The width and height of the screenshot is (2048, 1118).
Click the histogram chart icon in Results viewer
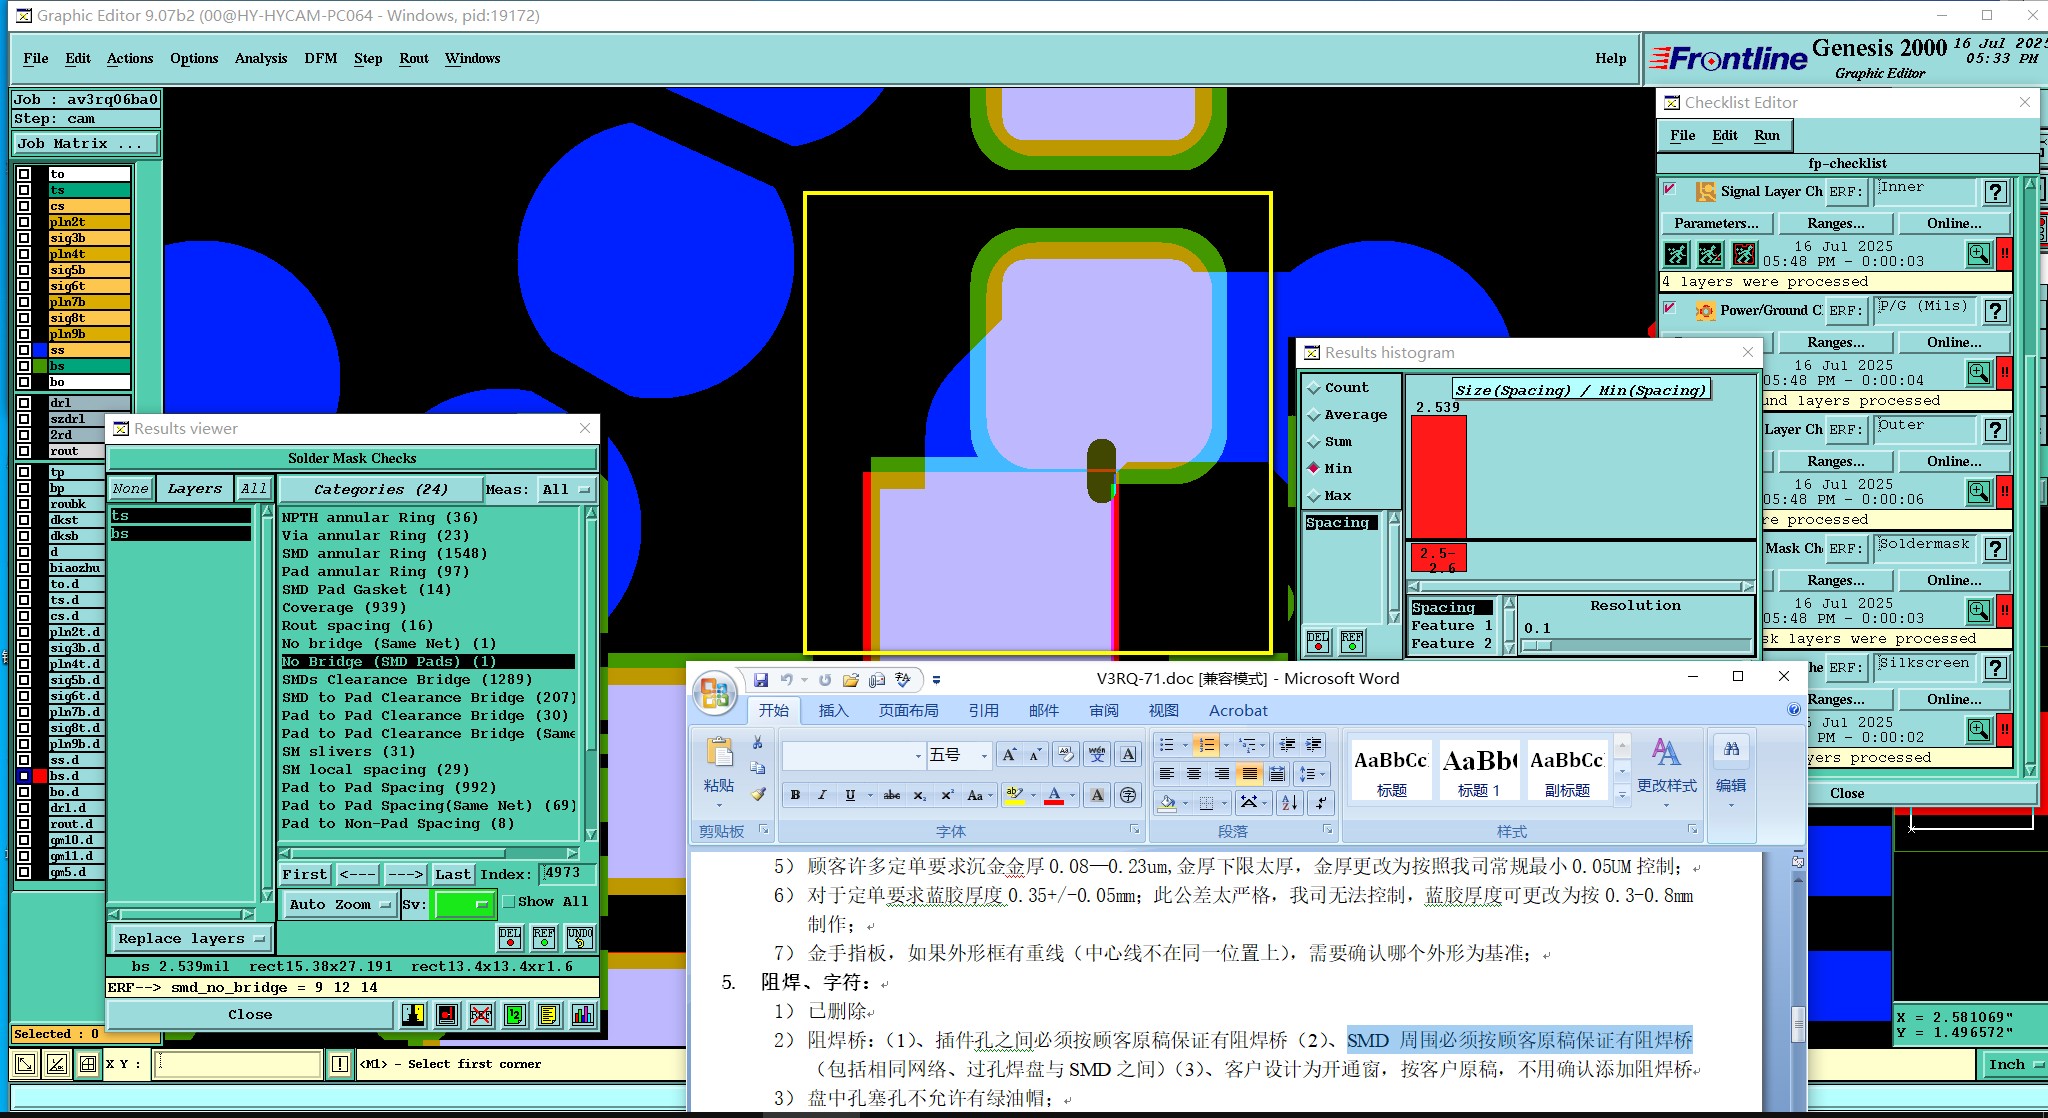pyautogui.click(x=583, y=1015)
